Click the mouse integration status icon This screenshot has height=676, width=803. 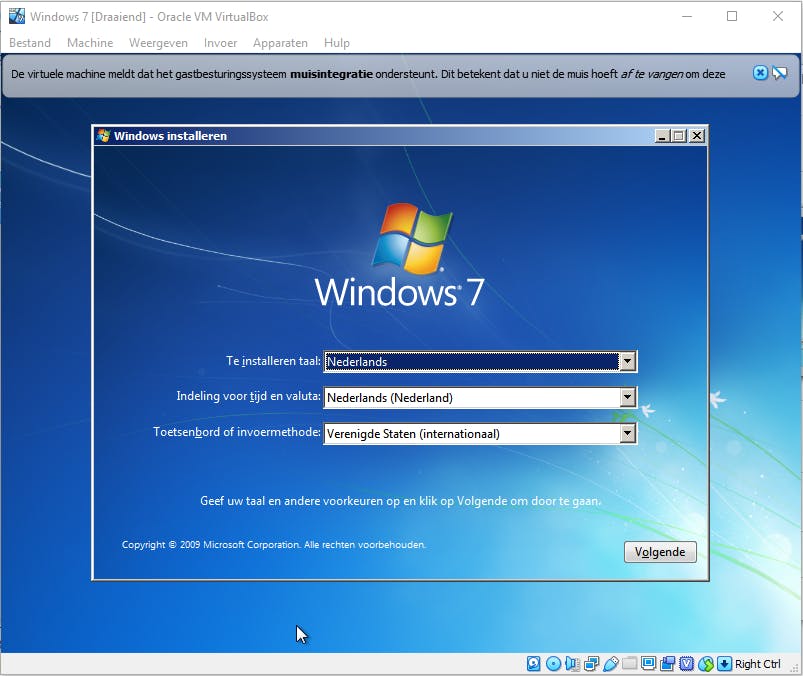point(706,664)
